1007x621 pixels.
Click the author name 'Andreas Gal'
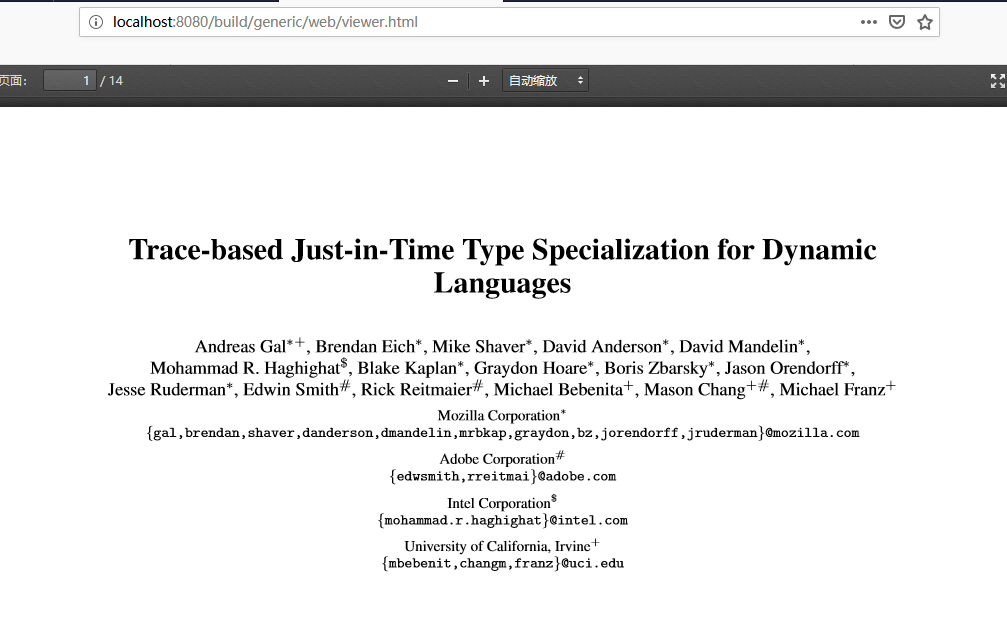pos(240,347)
